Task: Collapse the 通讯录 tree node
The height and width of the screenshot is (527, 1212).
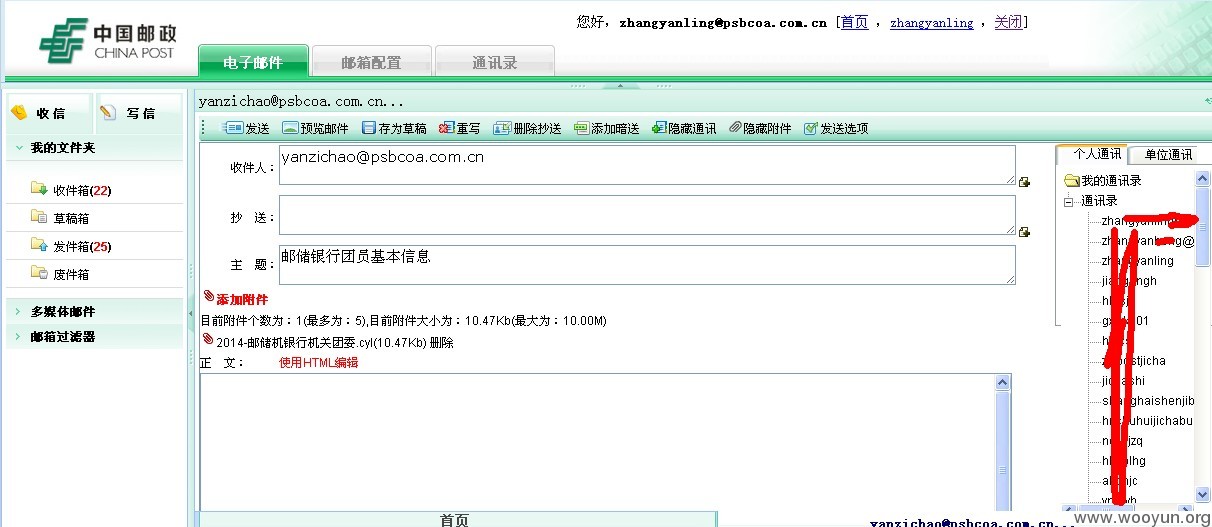Action: [x=1068, y=201]
